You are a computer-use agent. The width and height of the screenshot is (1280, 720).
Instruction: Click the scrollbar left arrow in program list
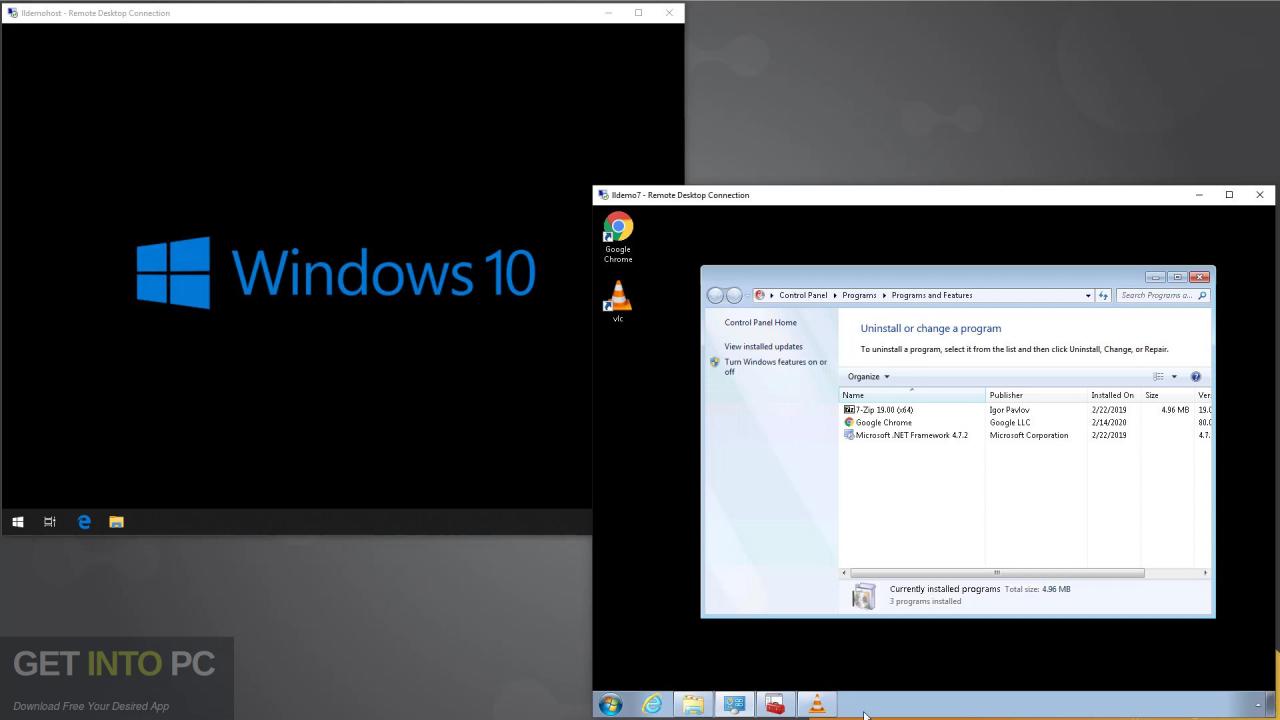pyautogui.click(x=845, y=573)
